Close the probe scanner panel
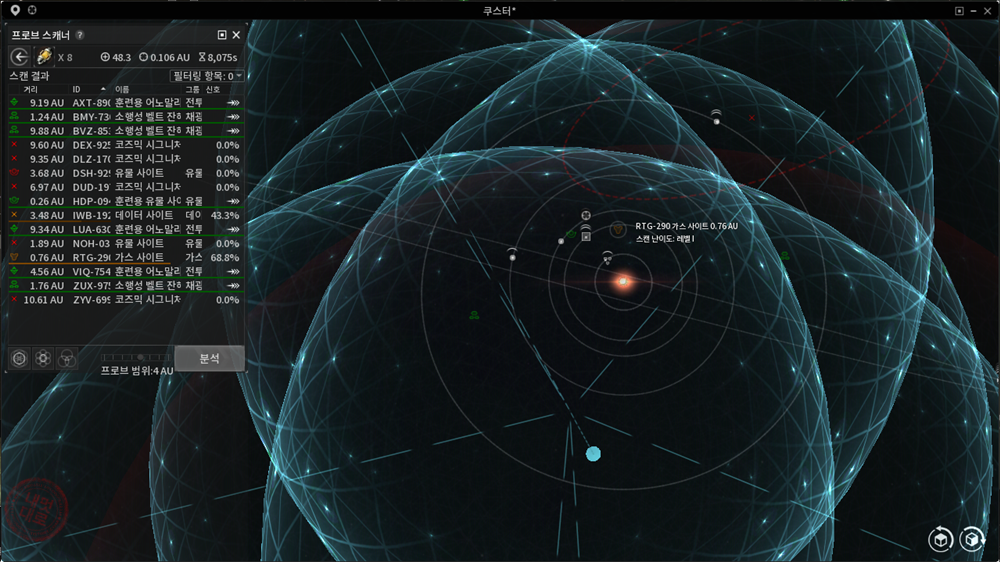Viewport: 1000px width, 562px height. [236, 35]
